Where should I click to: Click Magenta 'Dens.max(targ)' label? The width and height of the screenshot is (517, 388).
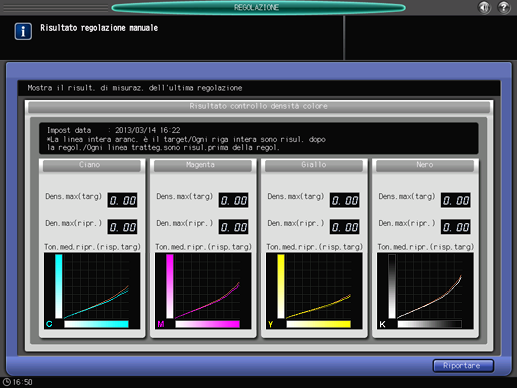pos(184,196)
